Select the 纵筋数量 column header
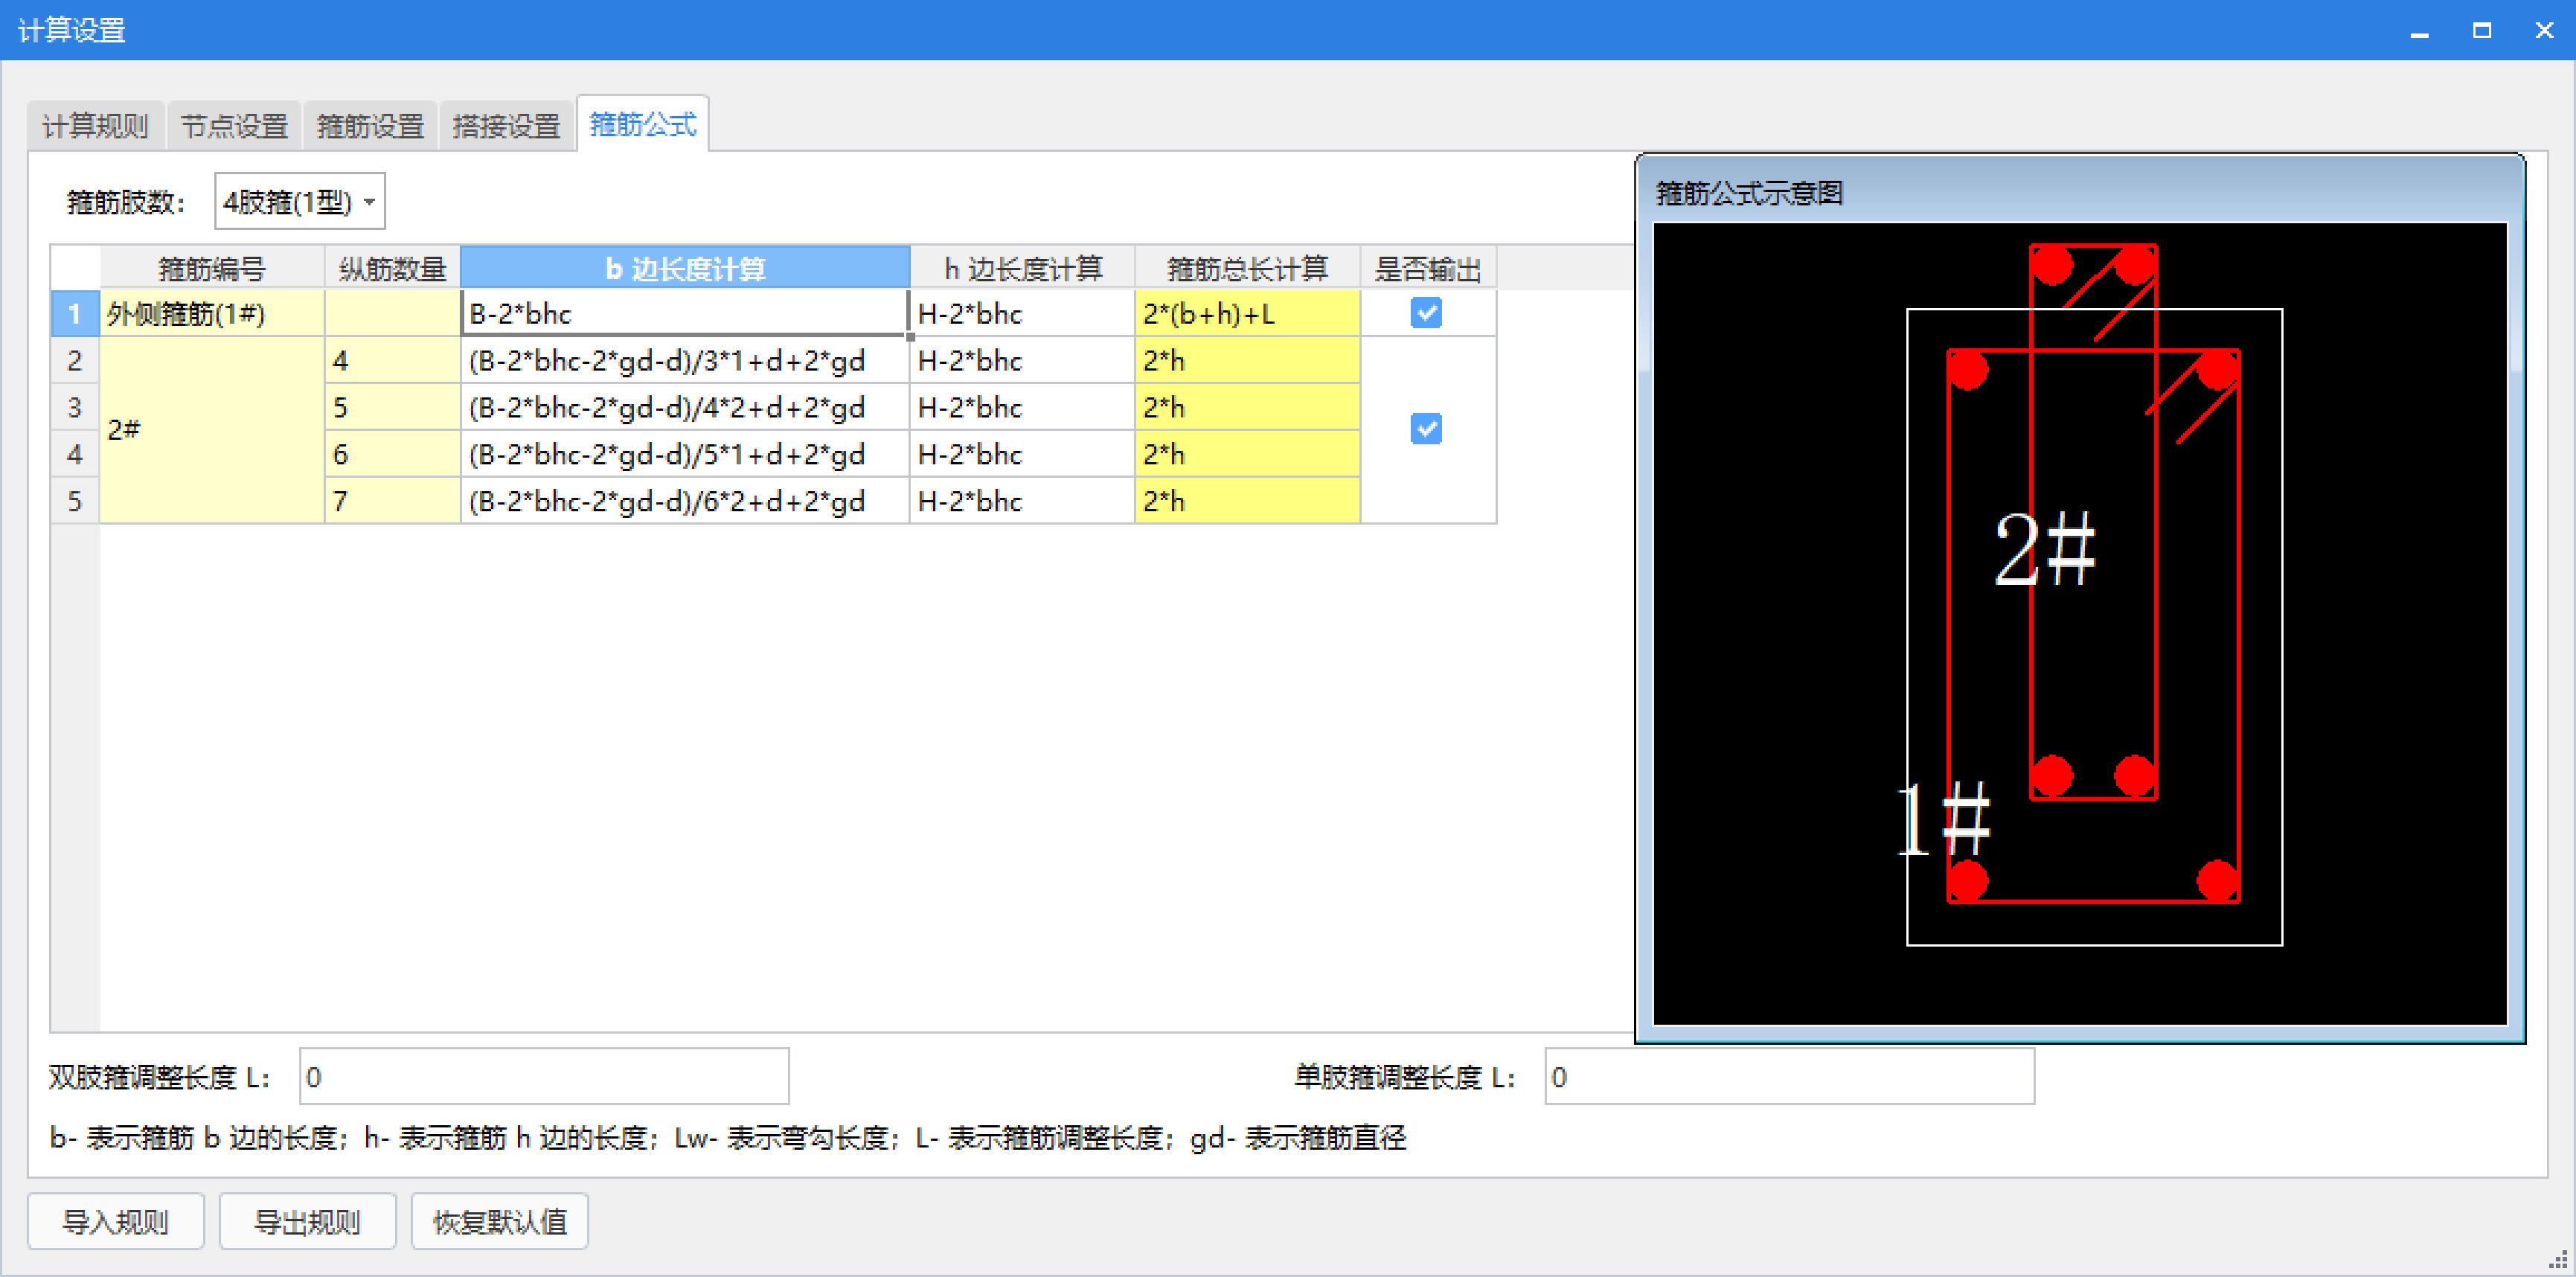This screenshot has height=1277, width=2576. pyautogui.click(x=392, y=268)
